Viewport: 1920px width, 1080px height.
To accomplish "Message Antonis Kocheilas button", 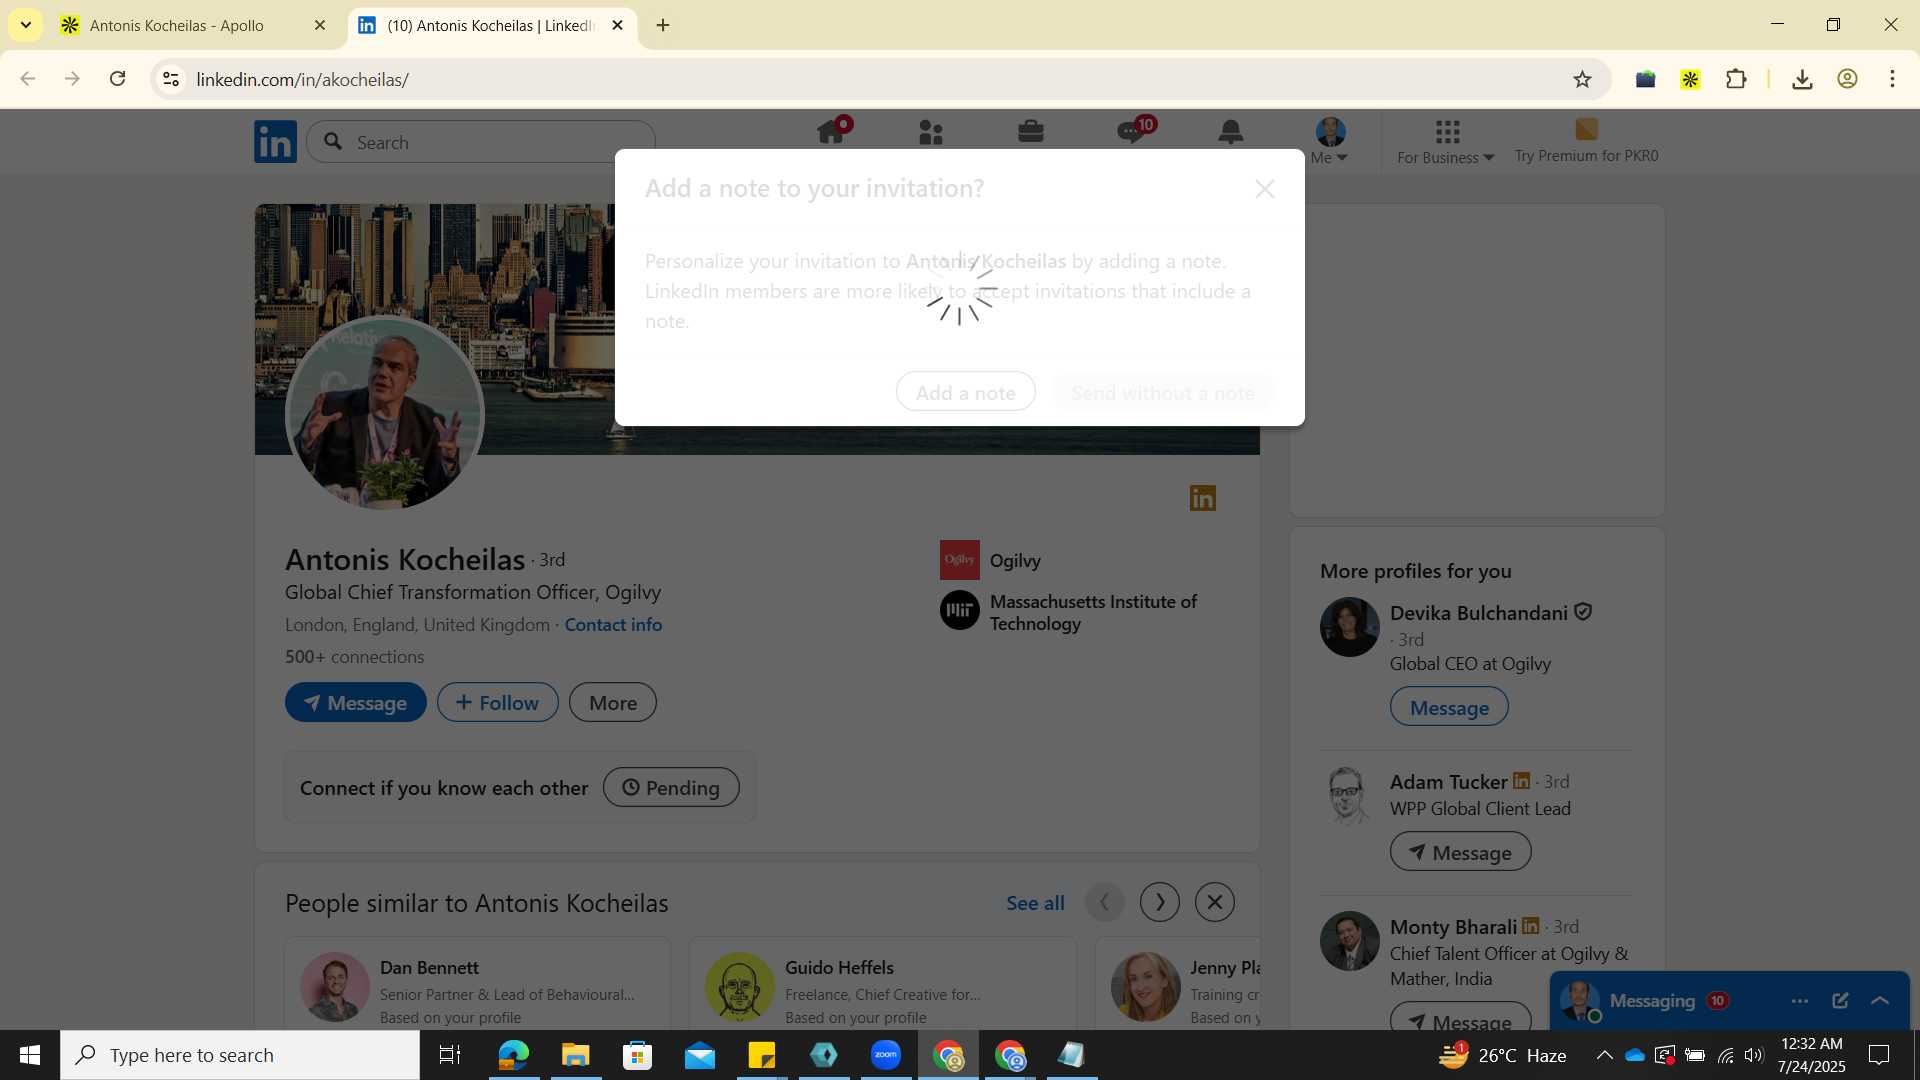I will 356,702.
